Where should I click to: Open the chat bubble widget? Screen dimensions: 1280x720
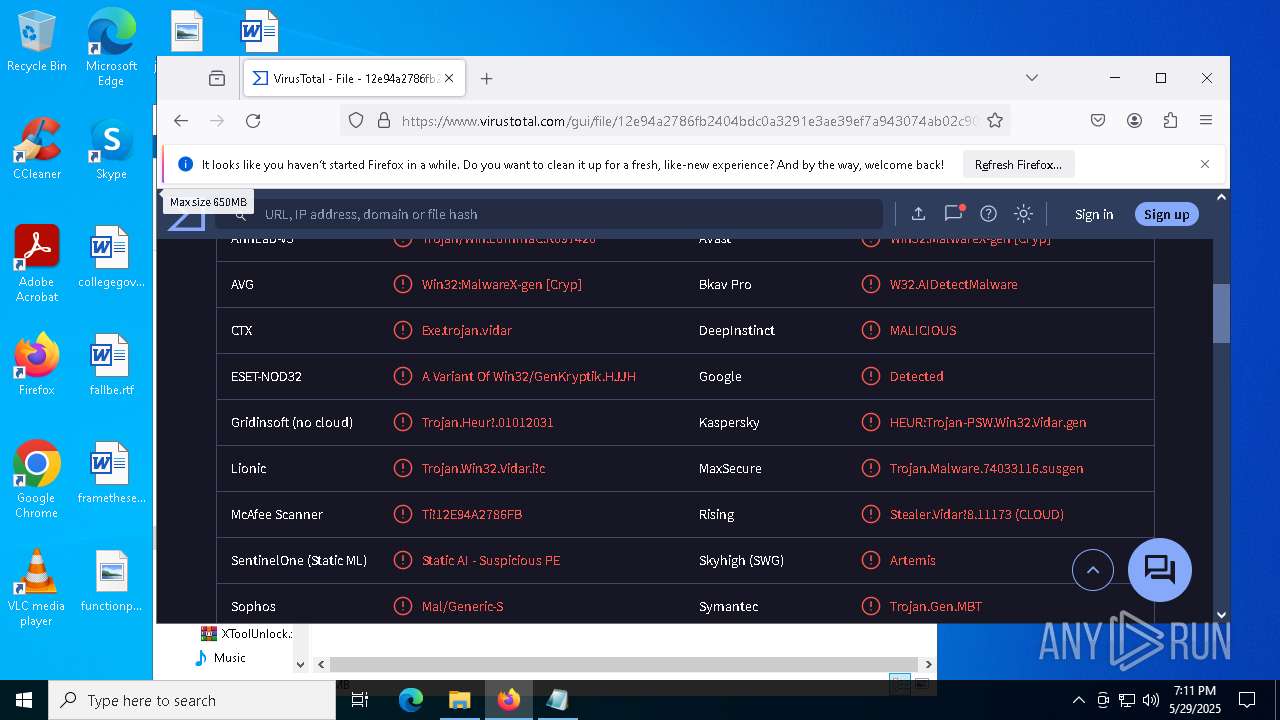[x=1160, y=570]
